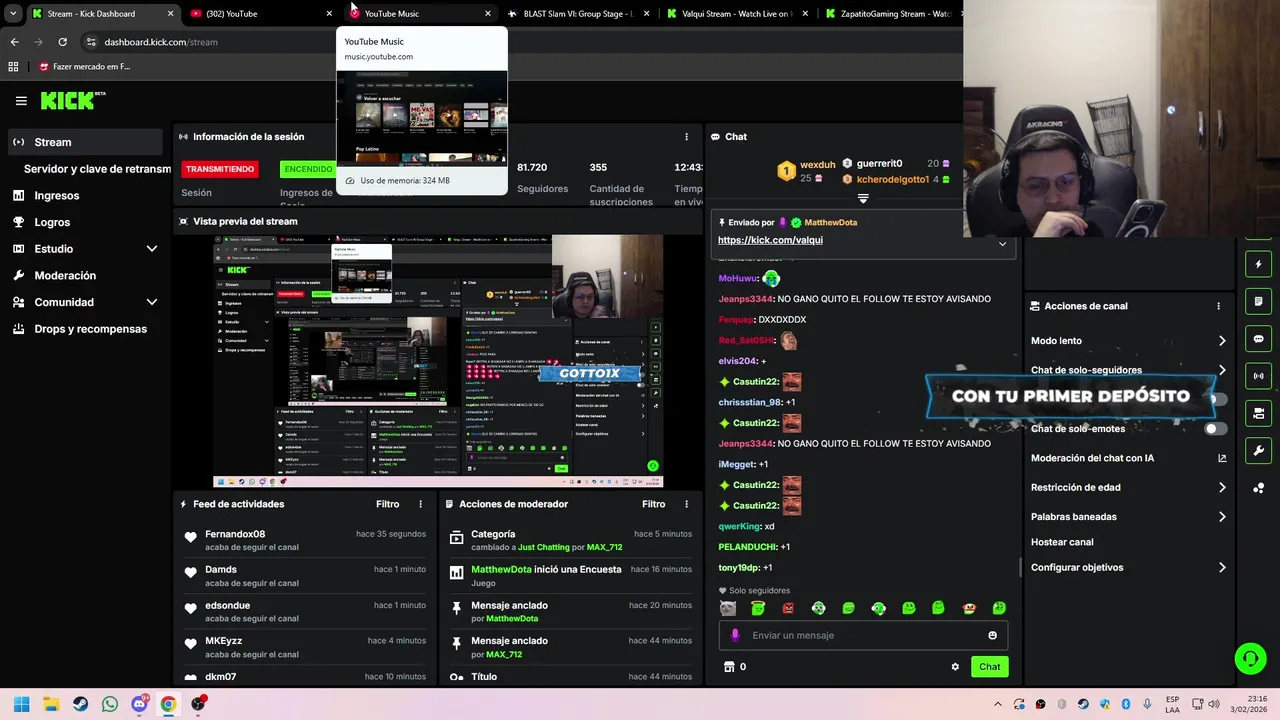1280x720 pixels.
Task: Click the three-dots cluster sidebar icon
Action: pyautogui.click(x=1258, y=488)
